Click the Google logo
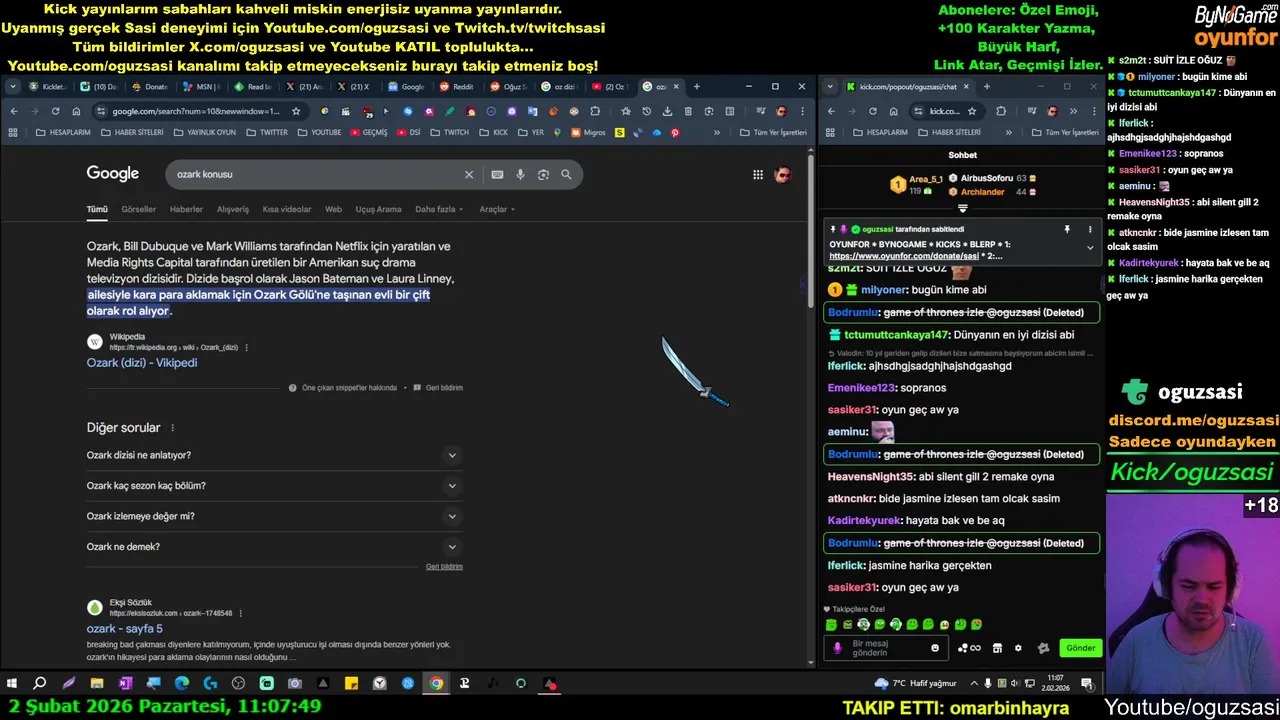The width and height of the screenshot is (1280, 720). tap(113, 174)
